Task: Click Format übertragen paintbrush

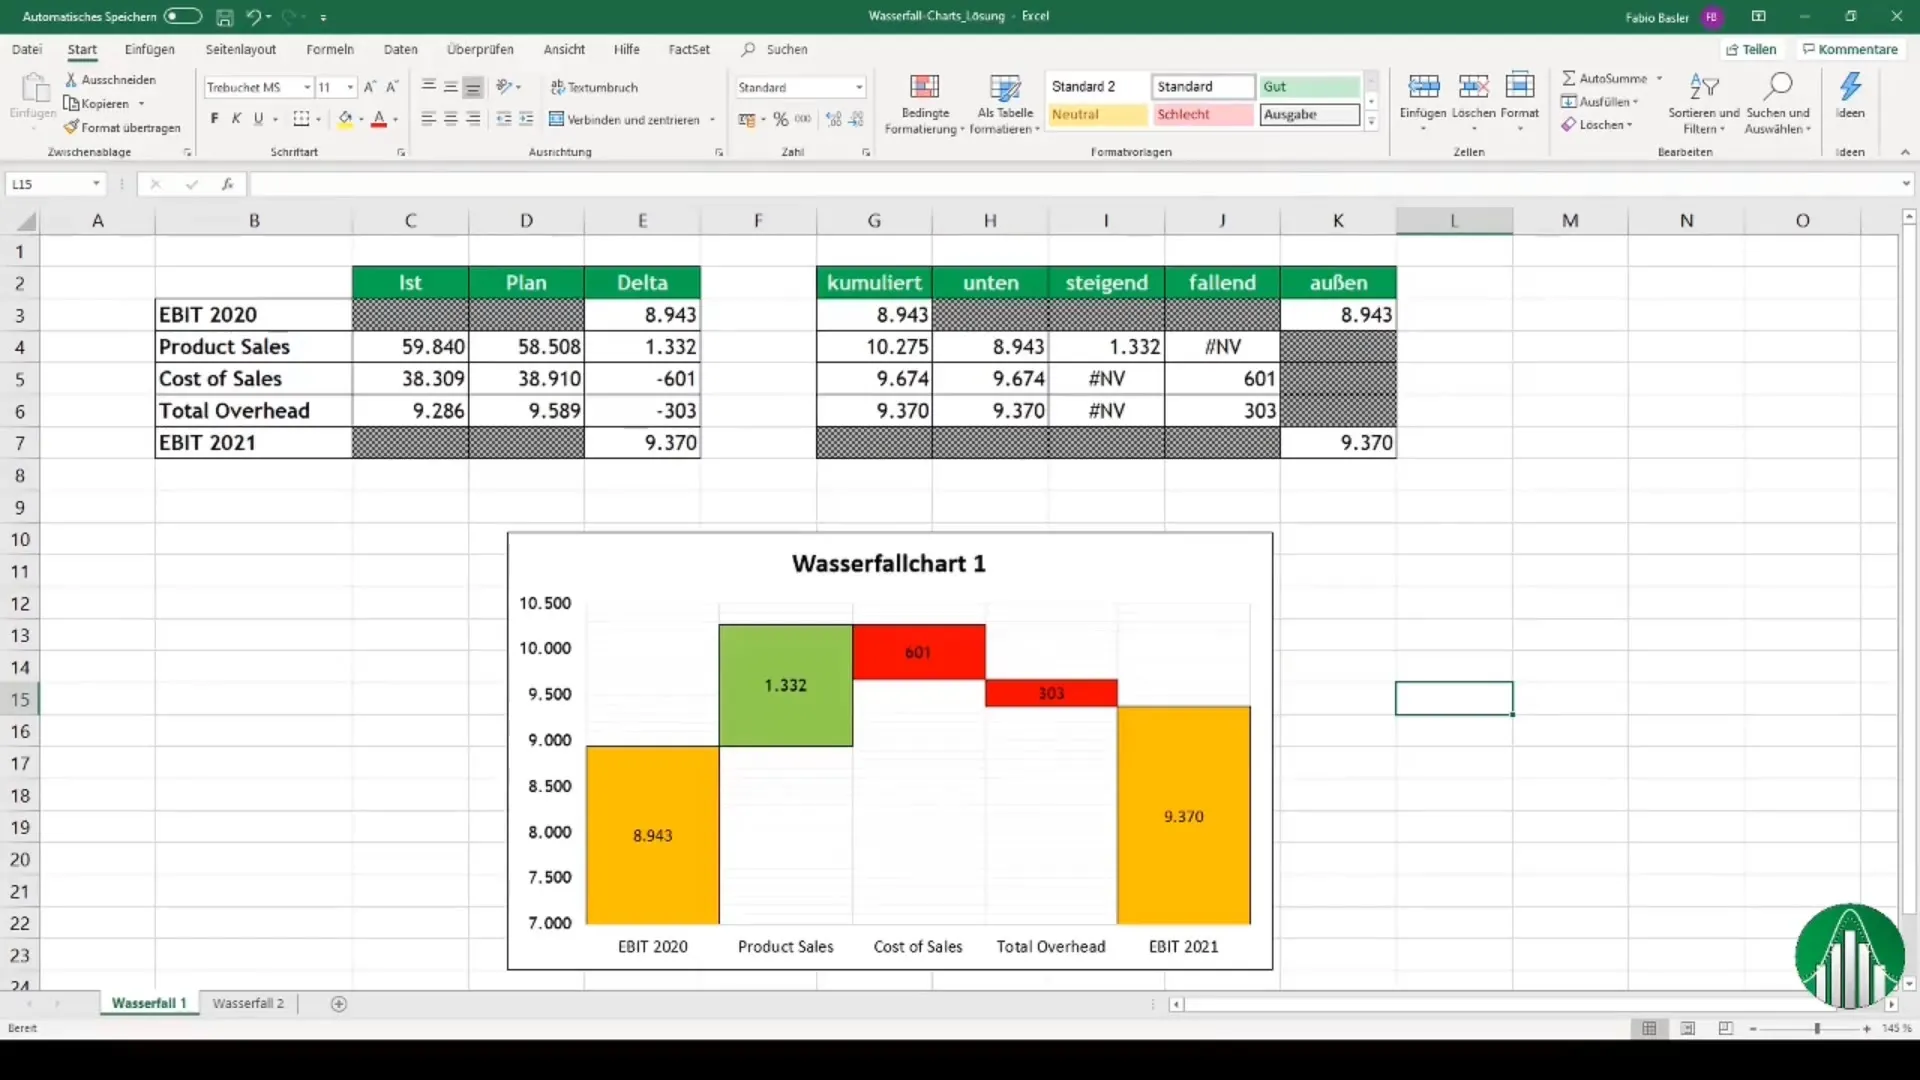Action: (x=122, y=127)
